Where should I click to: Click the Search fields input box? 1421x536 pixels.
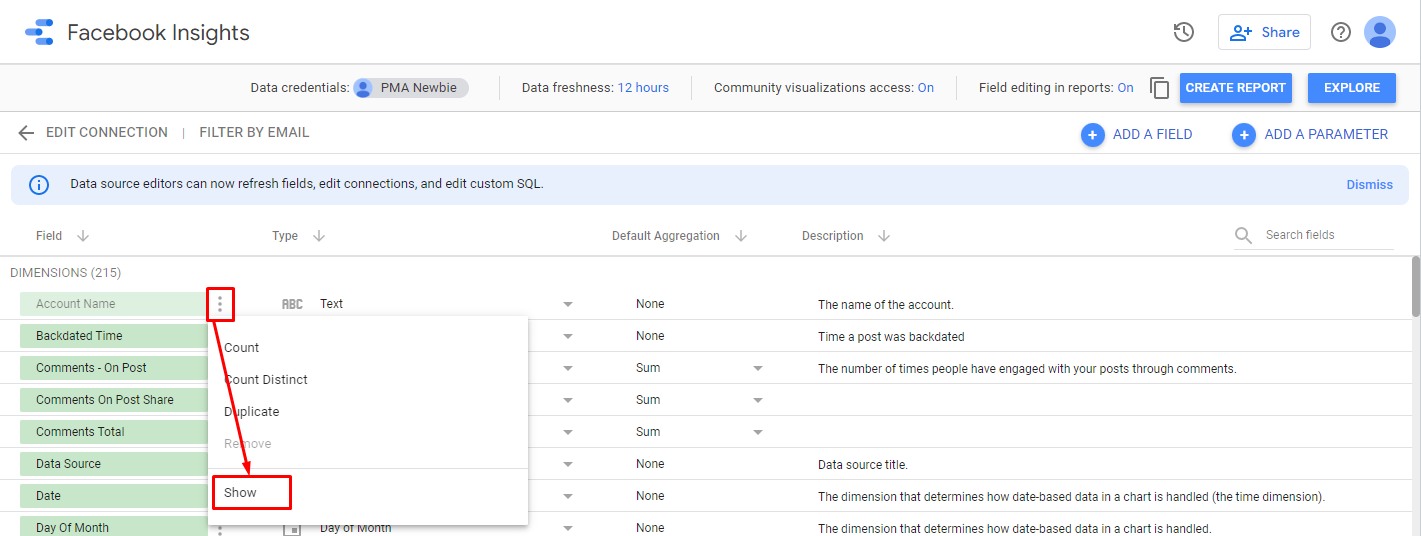coord(1326,235)
